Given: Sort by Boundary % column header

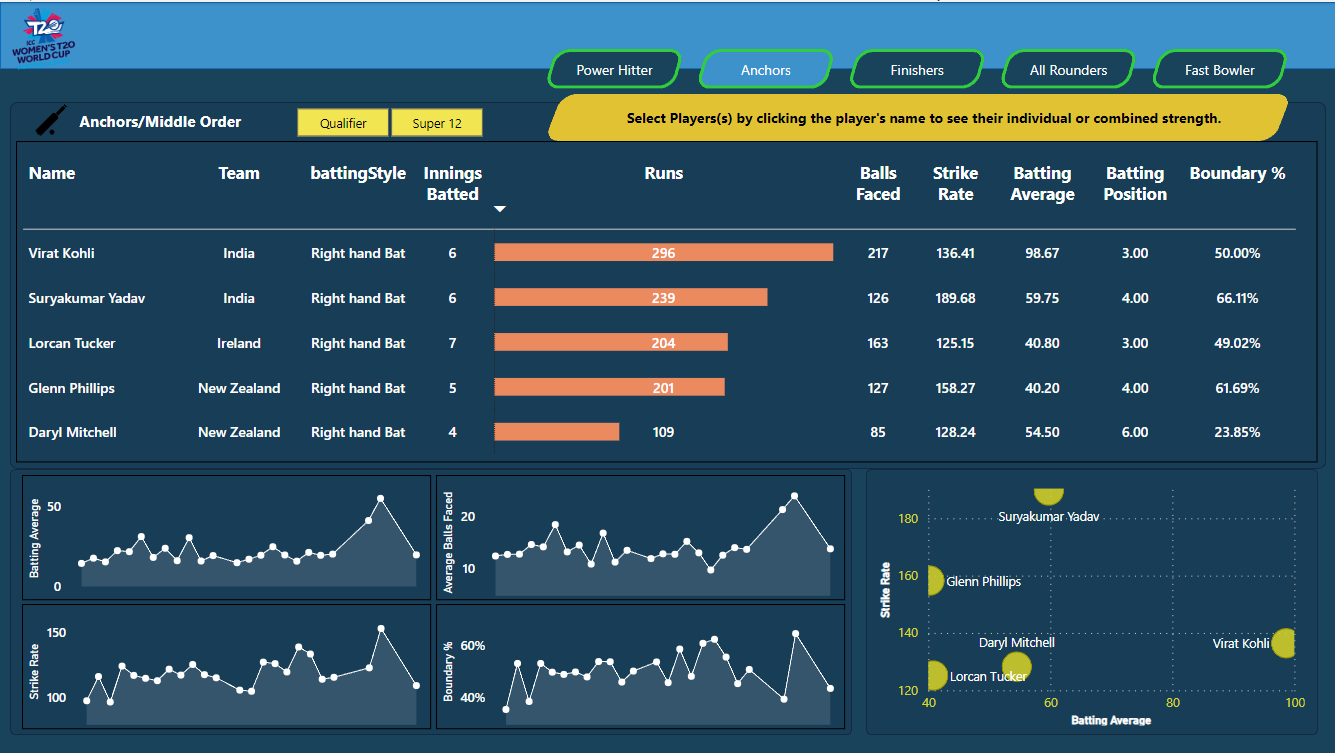Looking at the screenshot, I should [1237, 173].
